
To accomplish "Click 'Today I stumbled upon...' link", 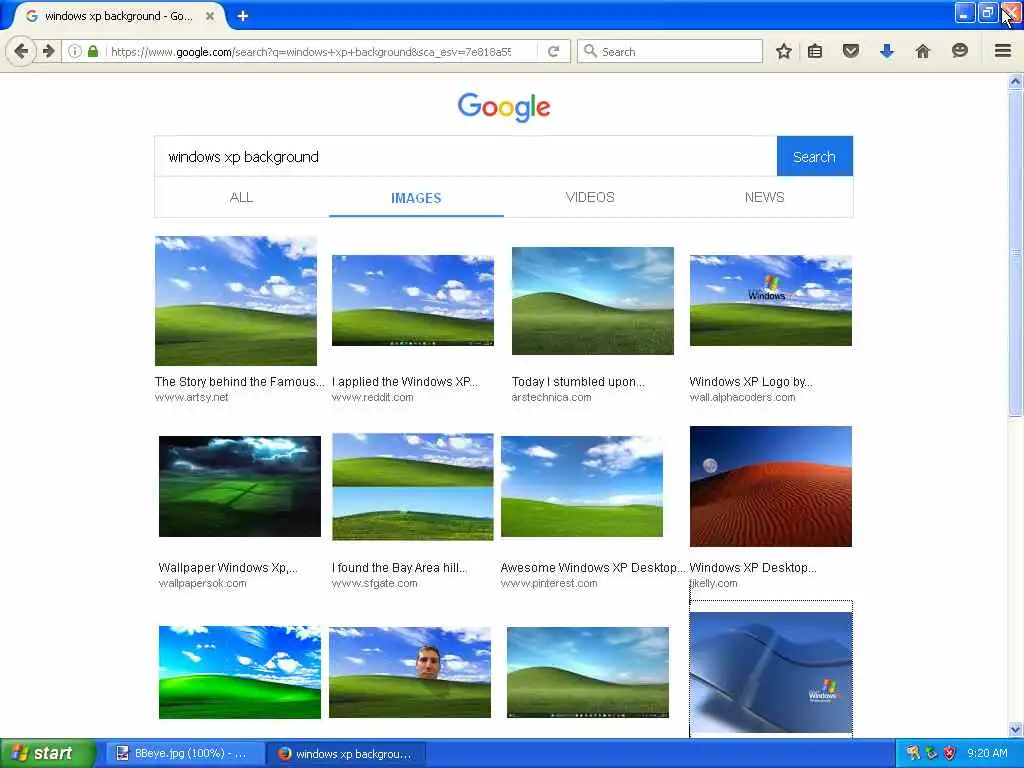I will (x=578, y=381).
